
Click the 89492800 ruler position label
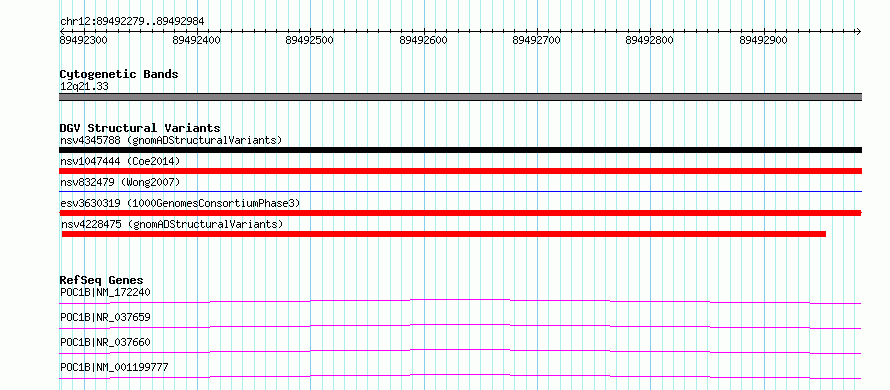[x=649, y=40]
